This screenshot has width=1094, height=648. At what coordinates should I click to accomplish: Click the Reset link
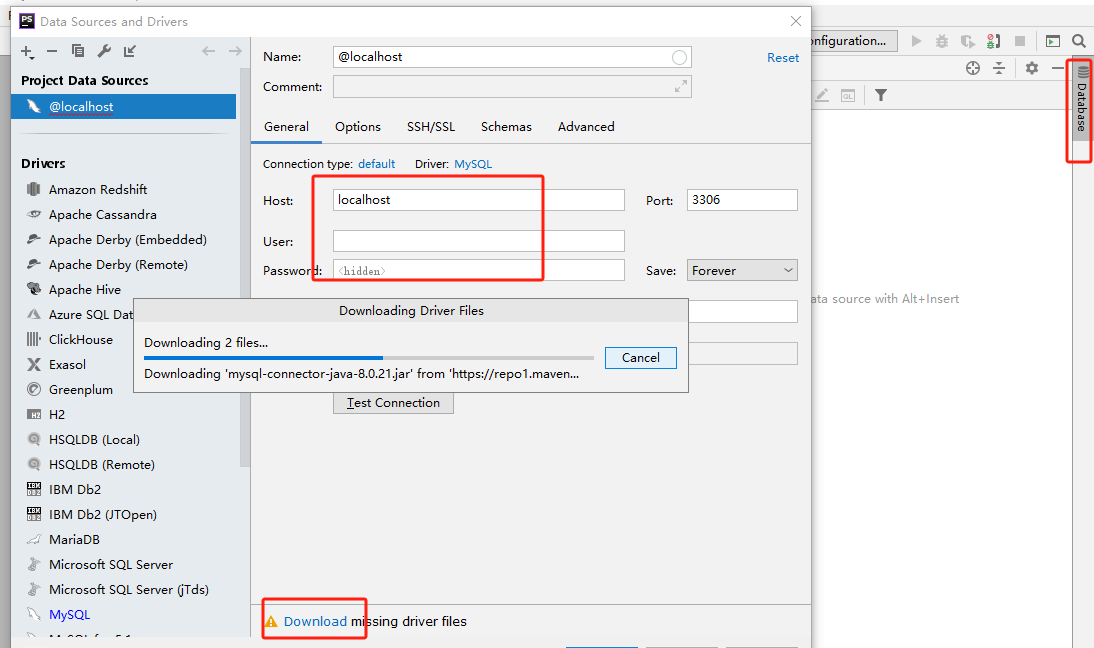pos(783,58)
